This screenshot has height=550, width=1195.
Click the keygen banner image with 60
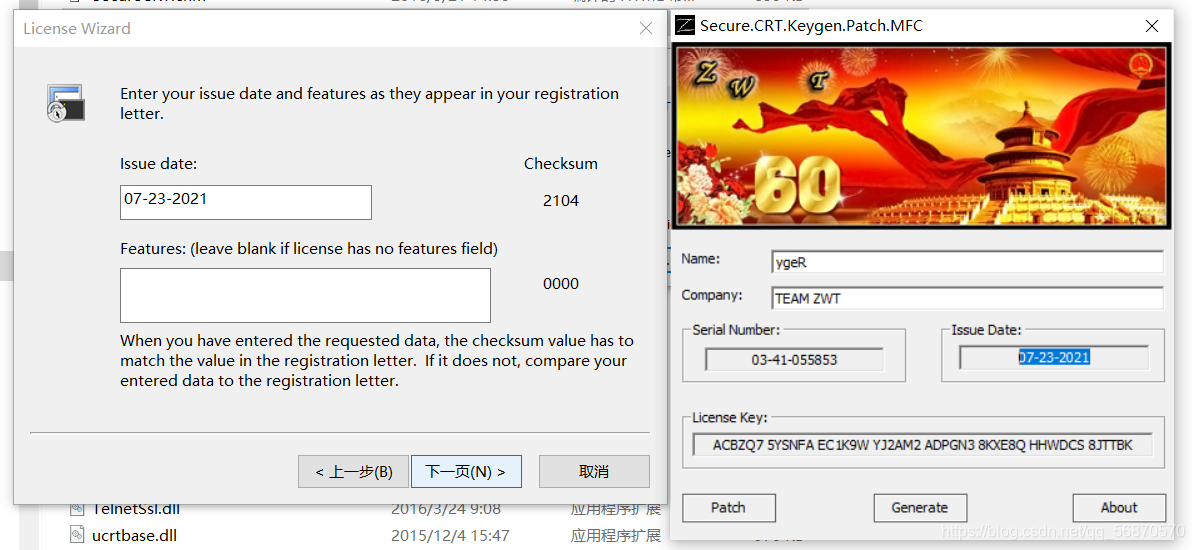coord(921,136)
